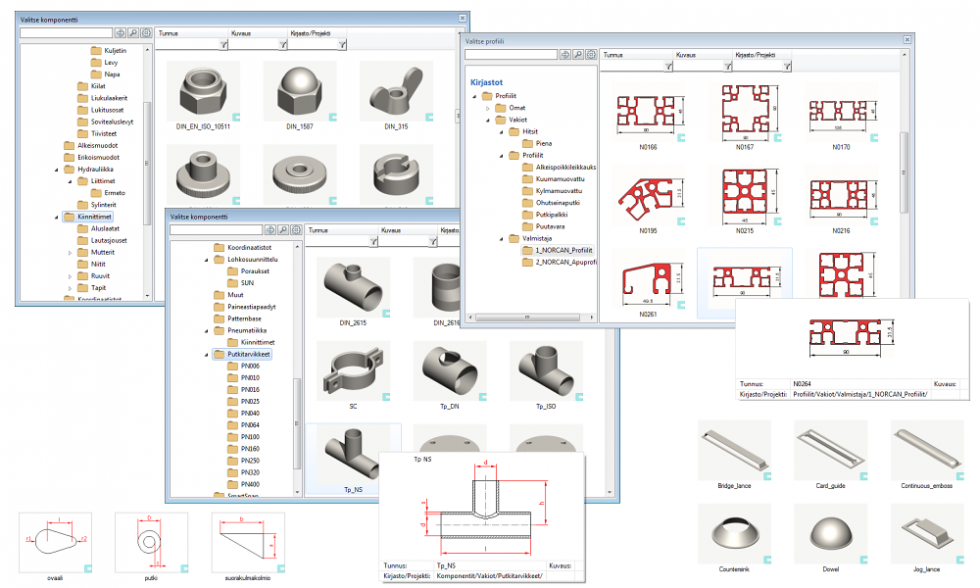
Task: Click the search field in Valitse profiili
Action: pos(510,55)
